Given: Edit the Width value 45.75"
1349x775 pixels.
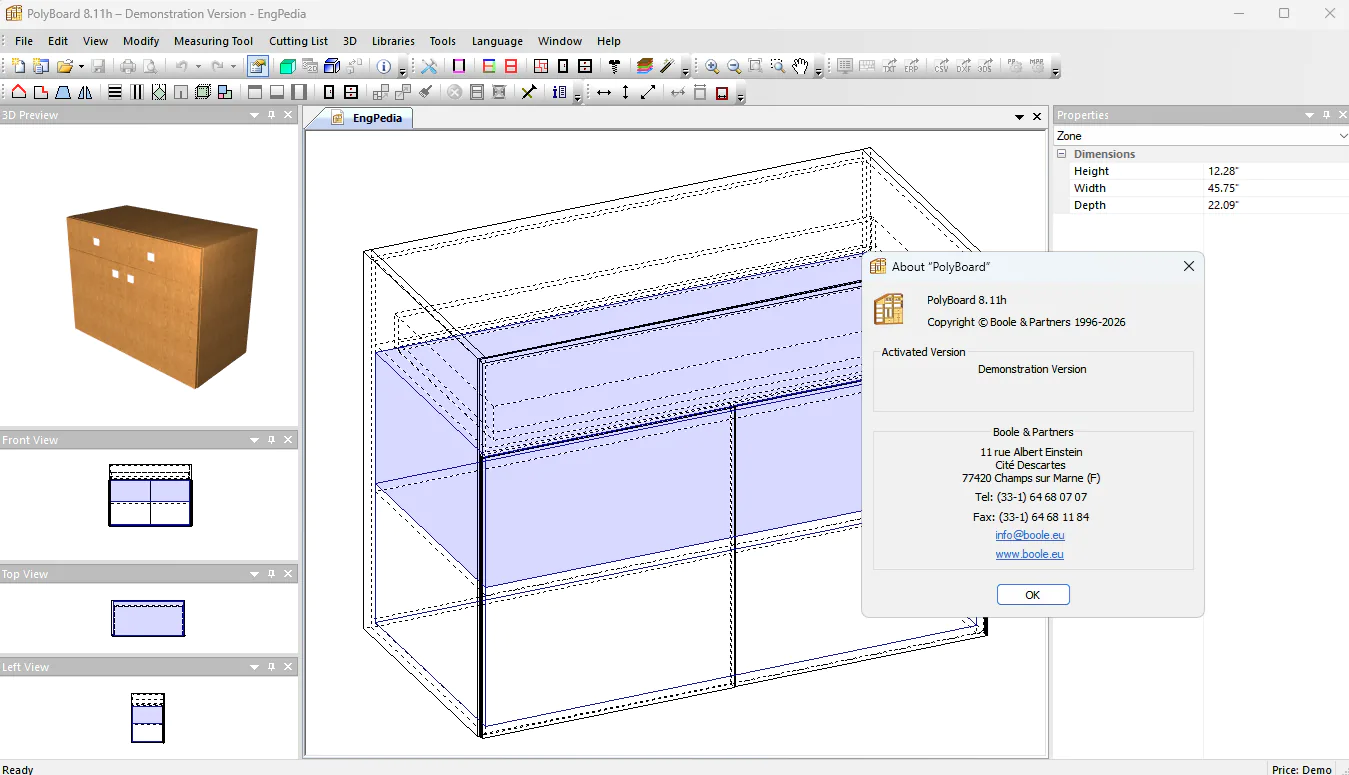Looking at the screenshot, I should [x=1276, y=188].
